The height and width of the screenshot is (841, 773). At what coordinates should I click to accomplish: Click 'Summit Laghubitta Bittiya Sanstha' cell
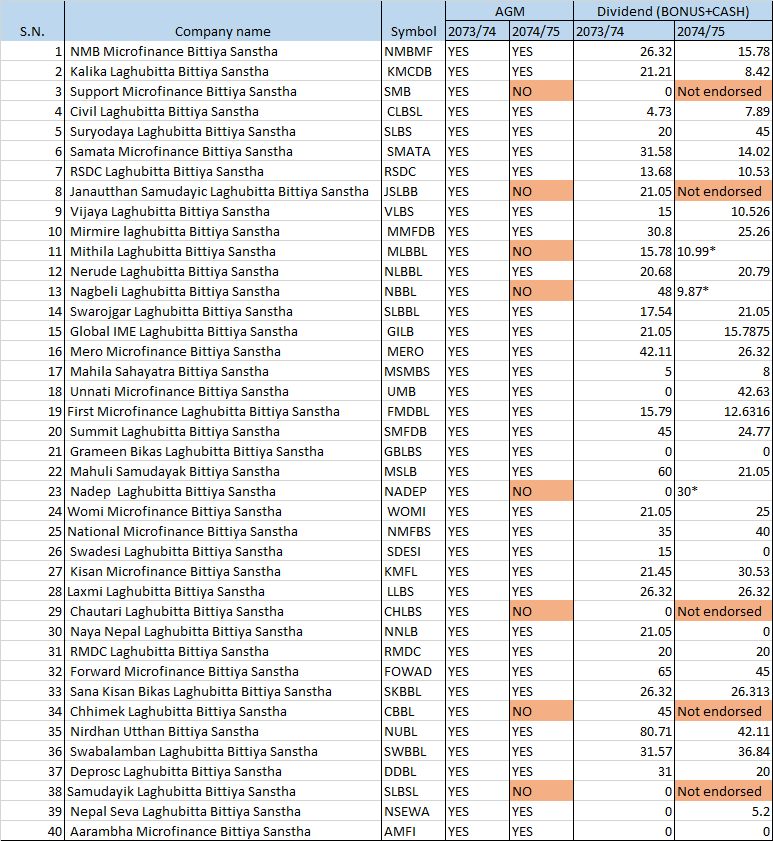click(x=223, y=432)
